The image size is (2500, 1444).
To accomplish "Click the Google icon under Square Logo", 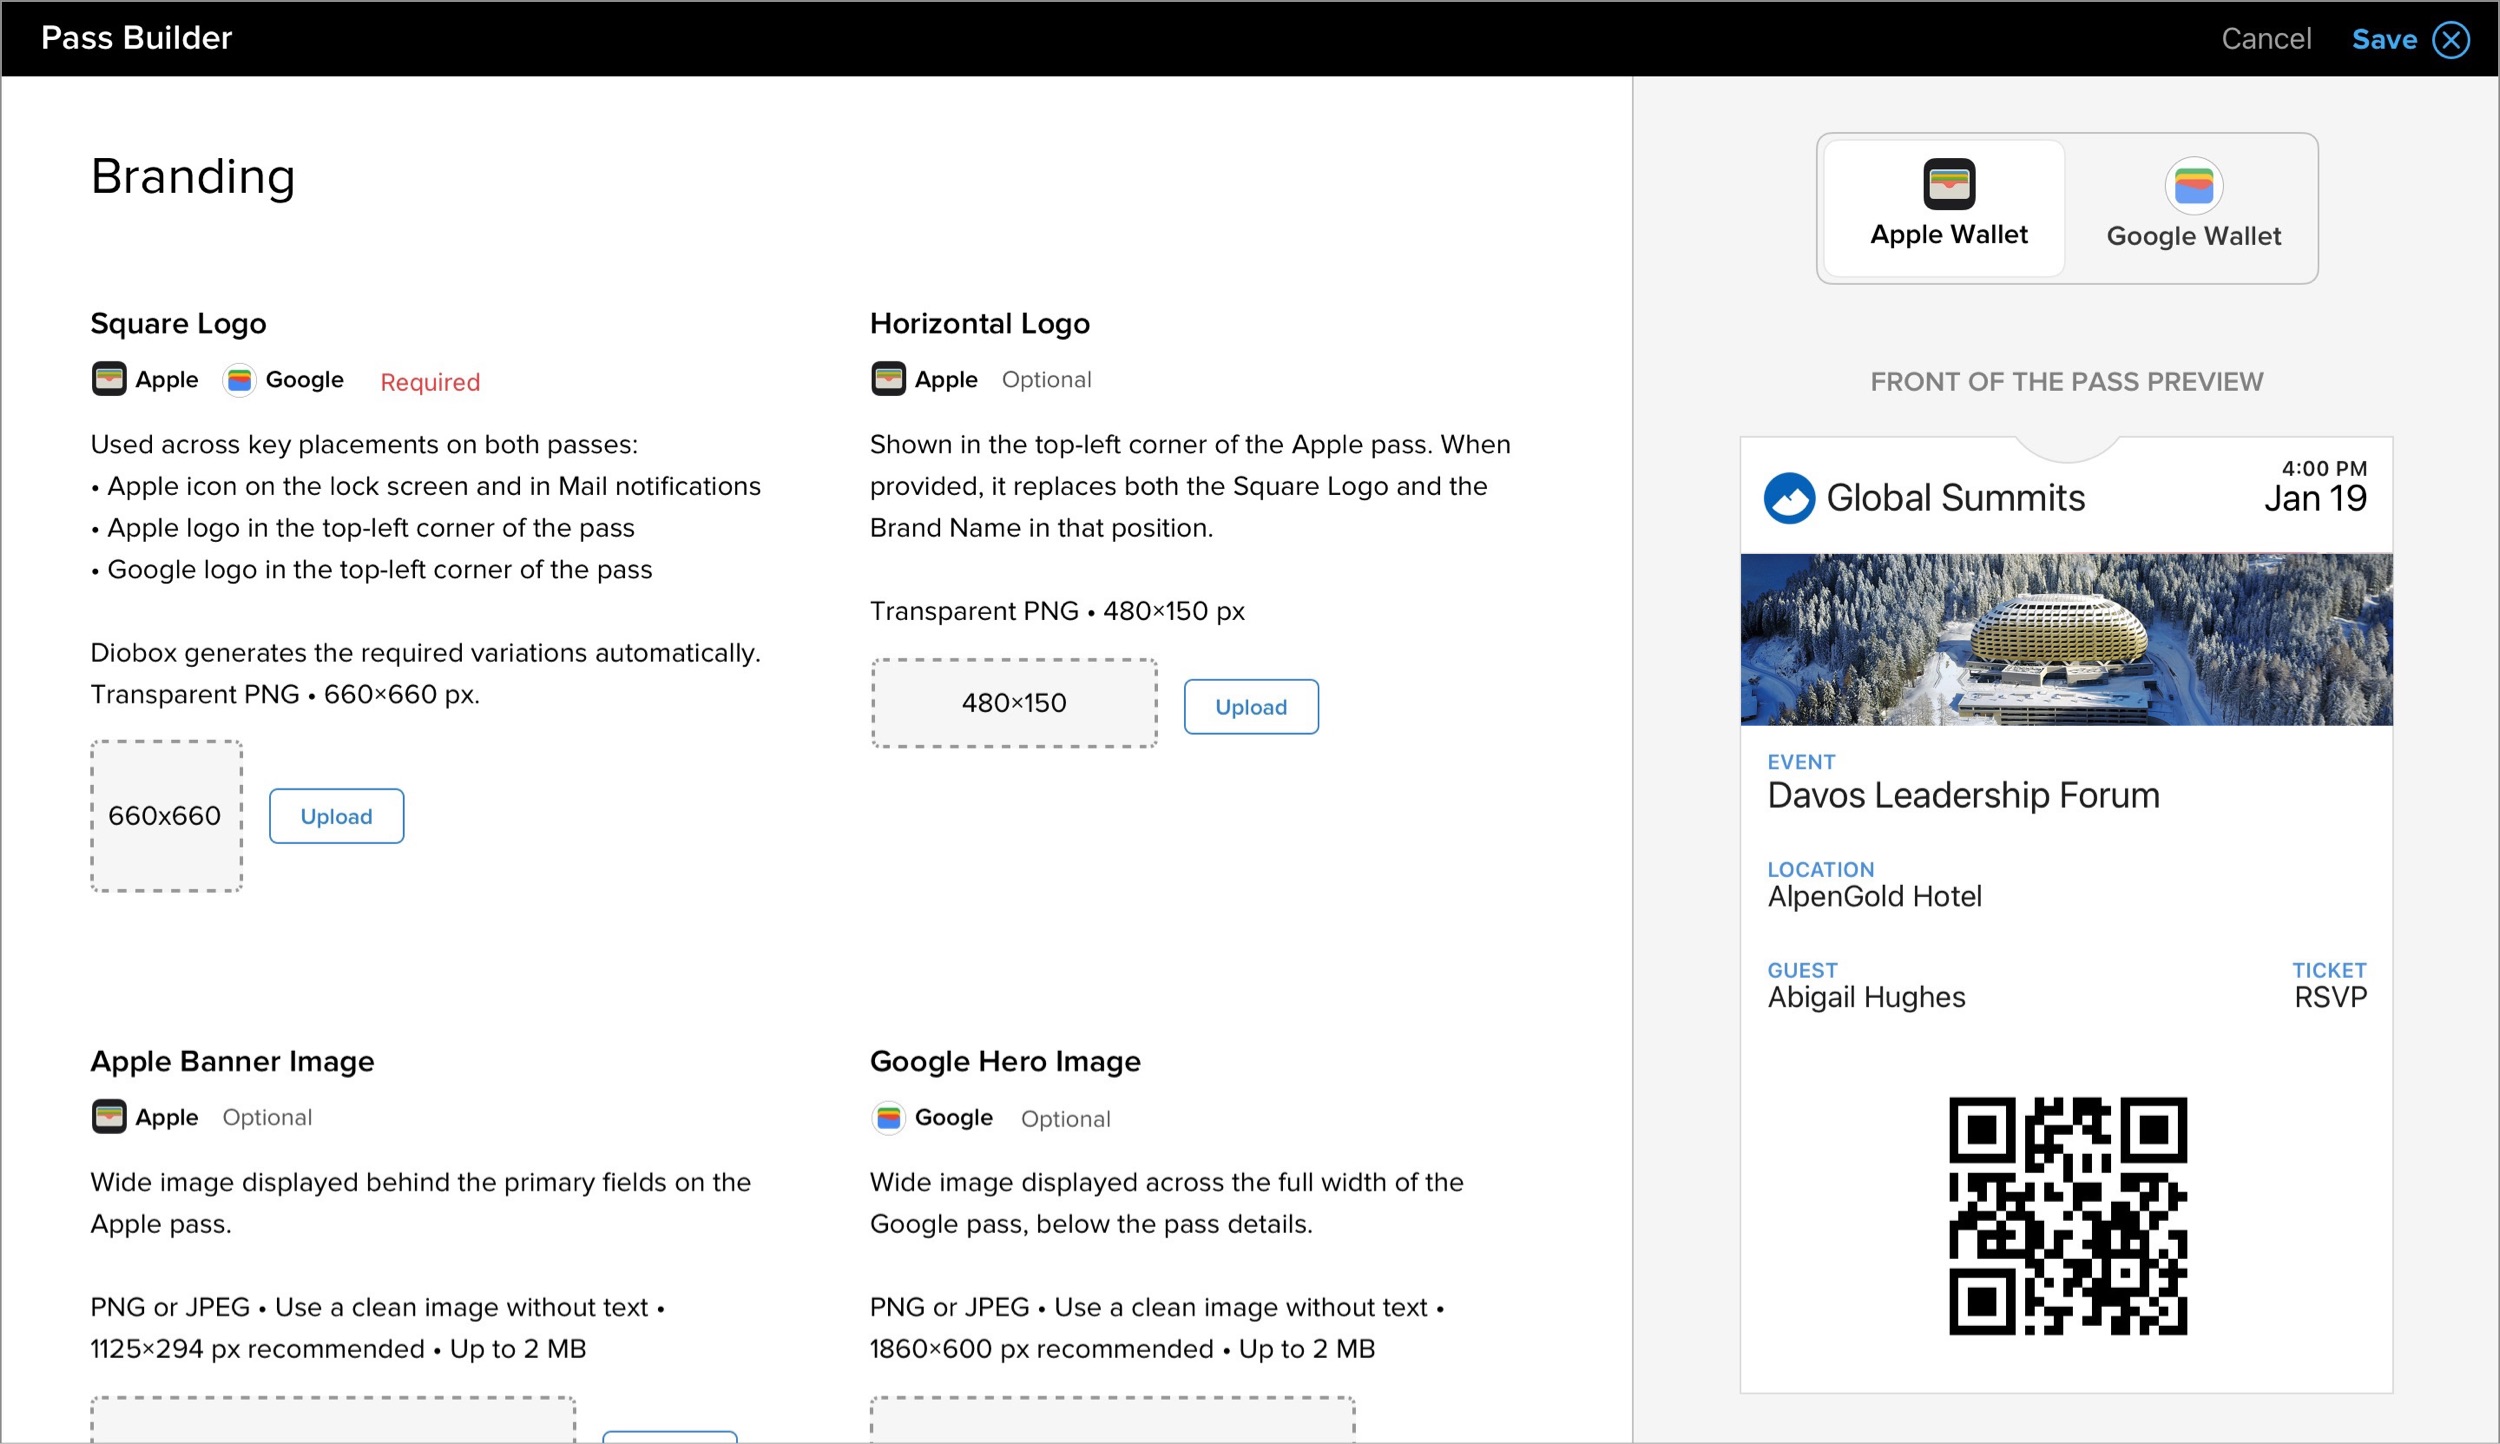I will pos(239,380).
